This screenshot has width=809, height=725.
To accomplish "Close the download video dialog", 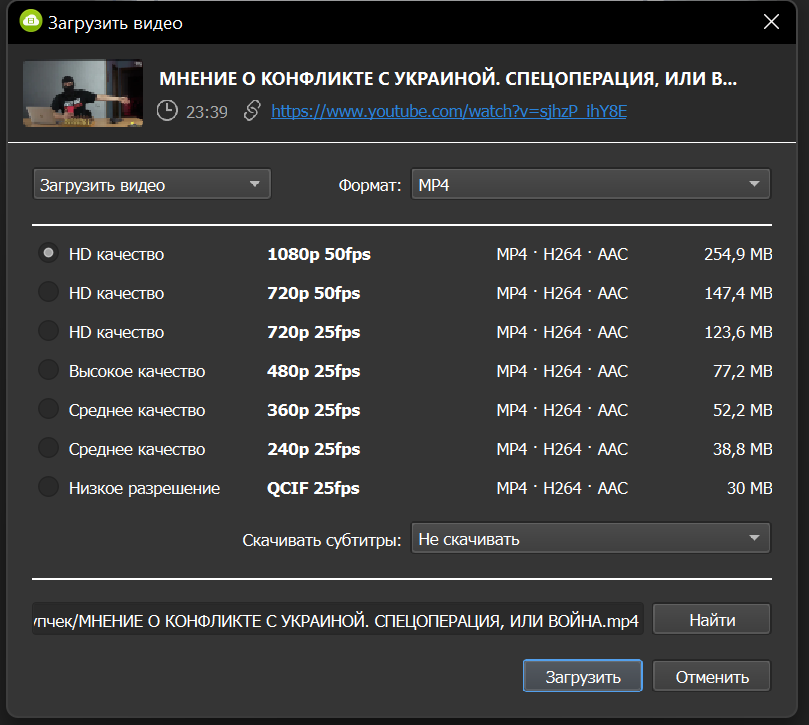I will tap(771, 21).
